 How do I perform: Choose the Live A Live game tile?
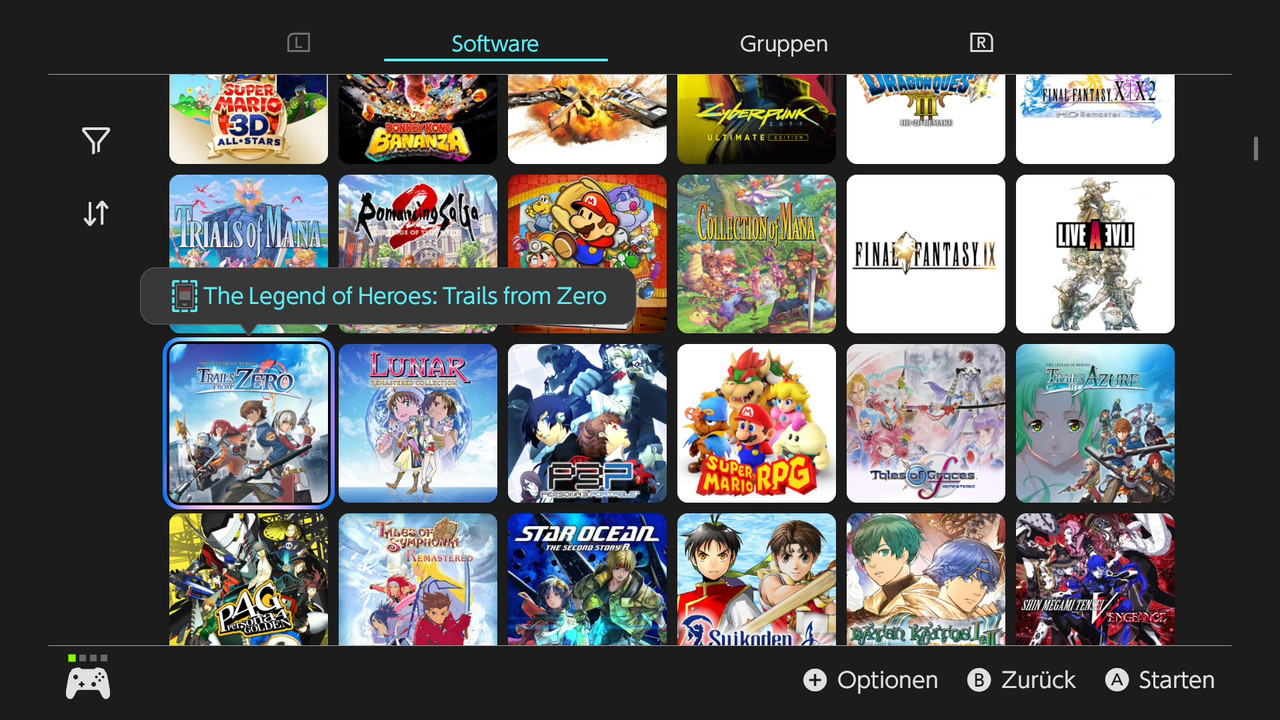[x=1095, y=254]
